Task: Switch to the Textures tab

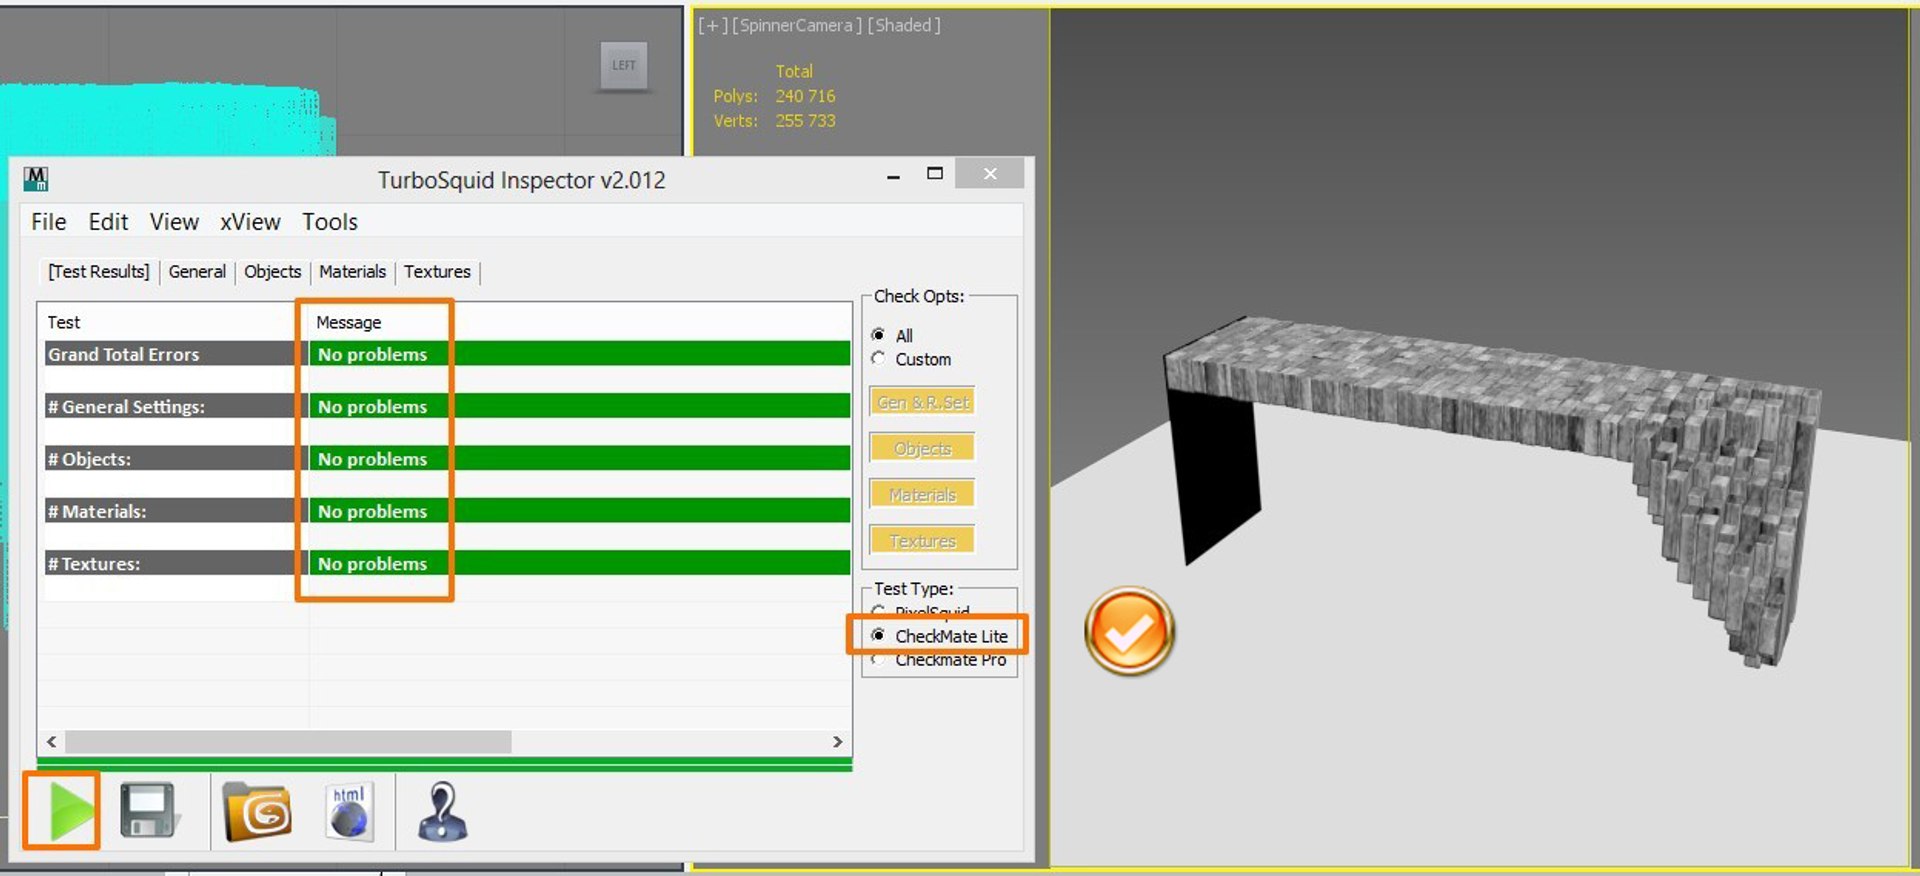Action: point(437,271)
